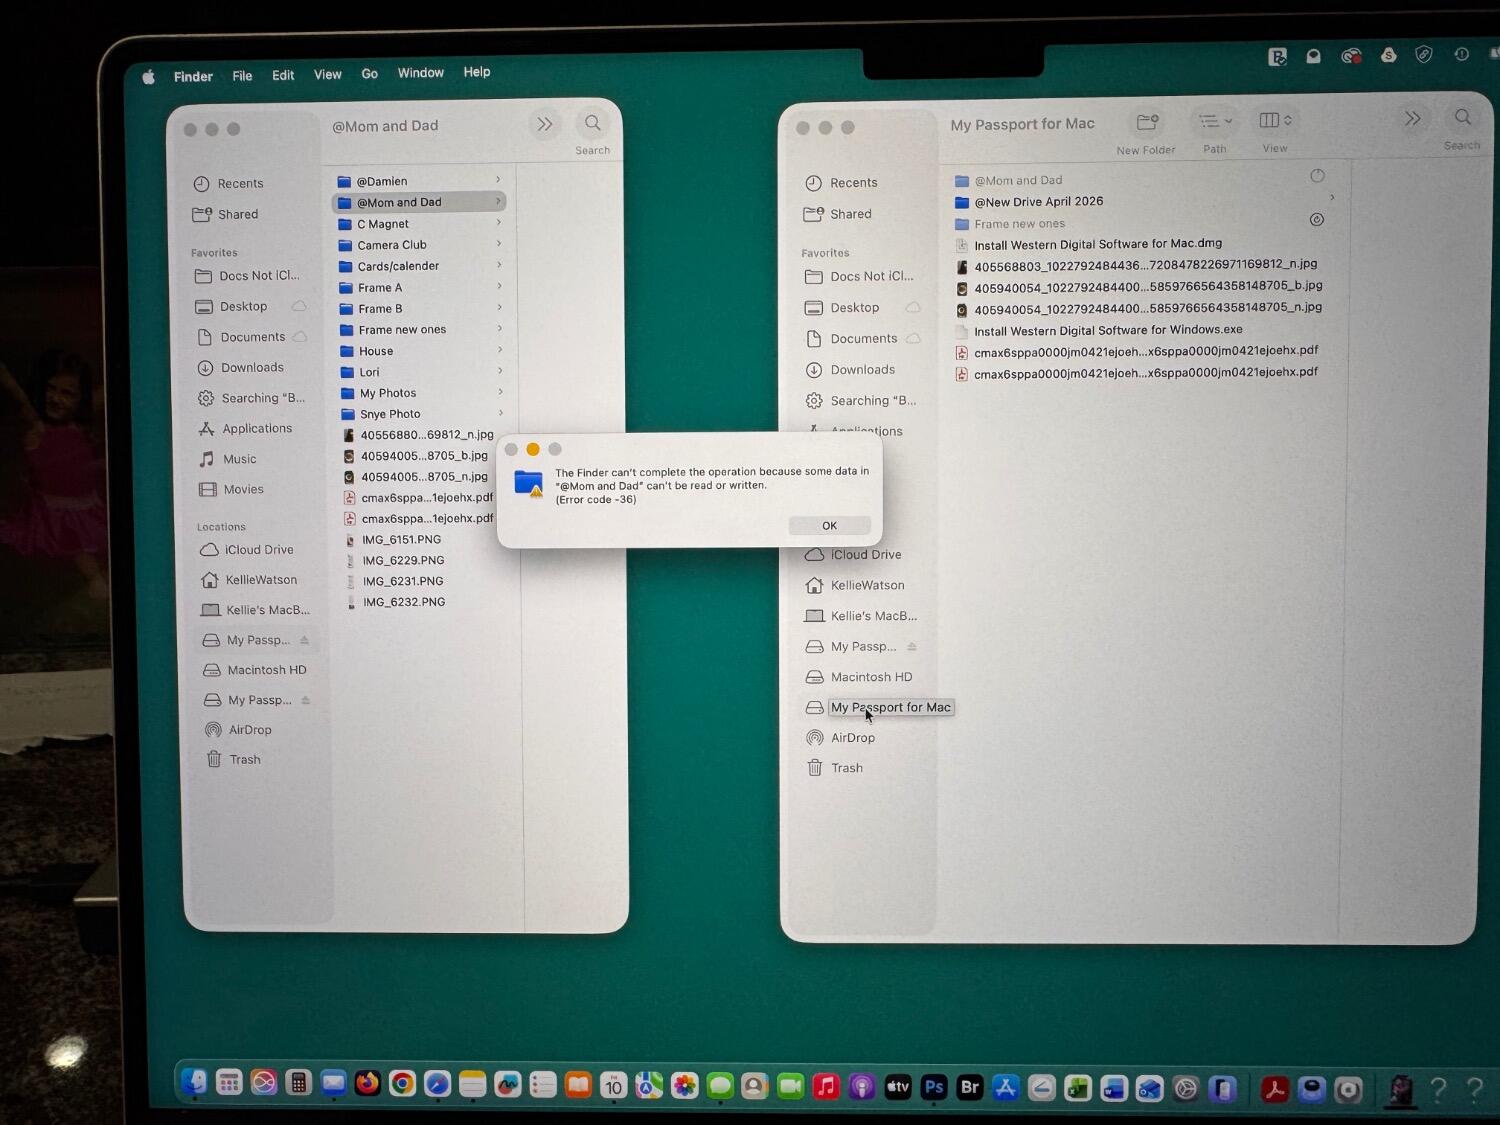The image size is (1500, 1125).
Task: Select the IMG_6151.PNG file
Action: pos(401,540)
